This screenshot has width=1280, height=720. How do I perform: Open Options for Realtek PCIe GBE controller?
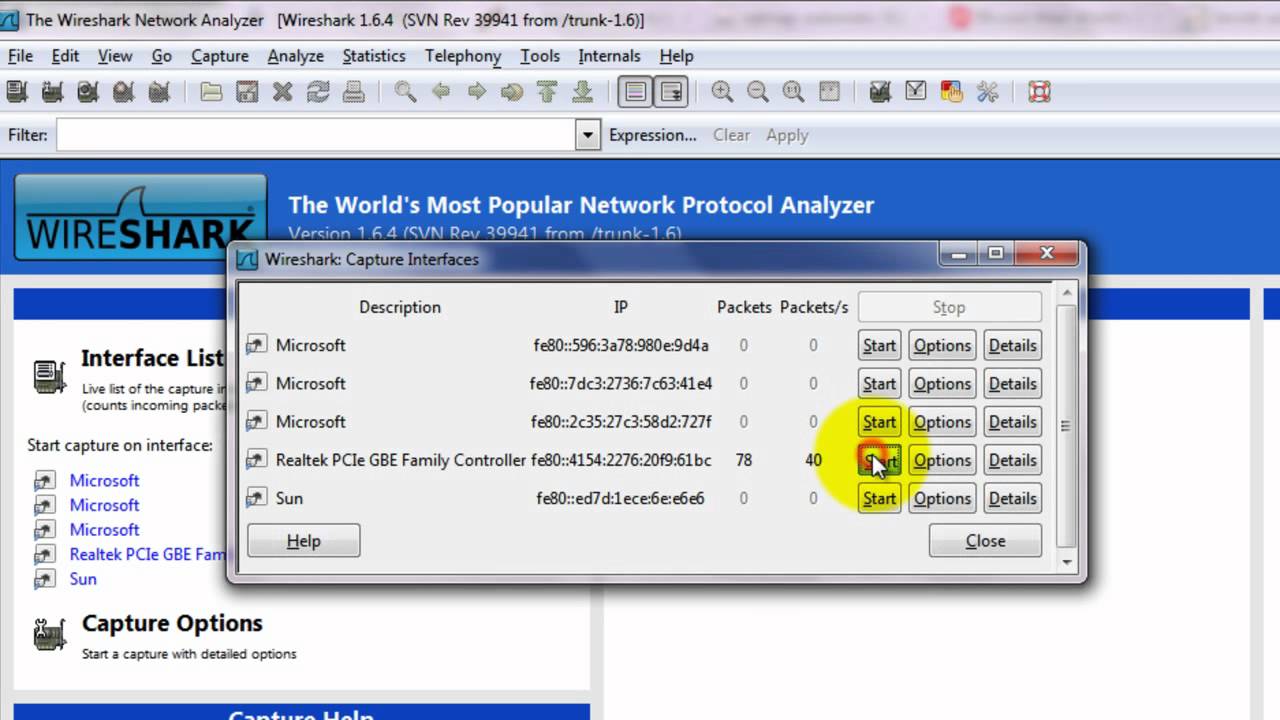coord(942,460)
